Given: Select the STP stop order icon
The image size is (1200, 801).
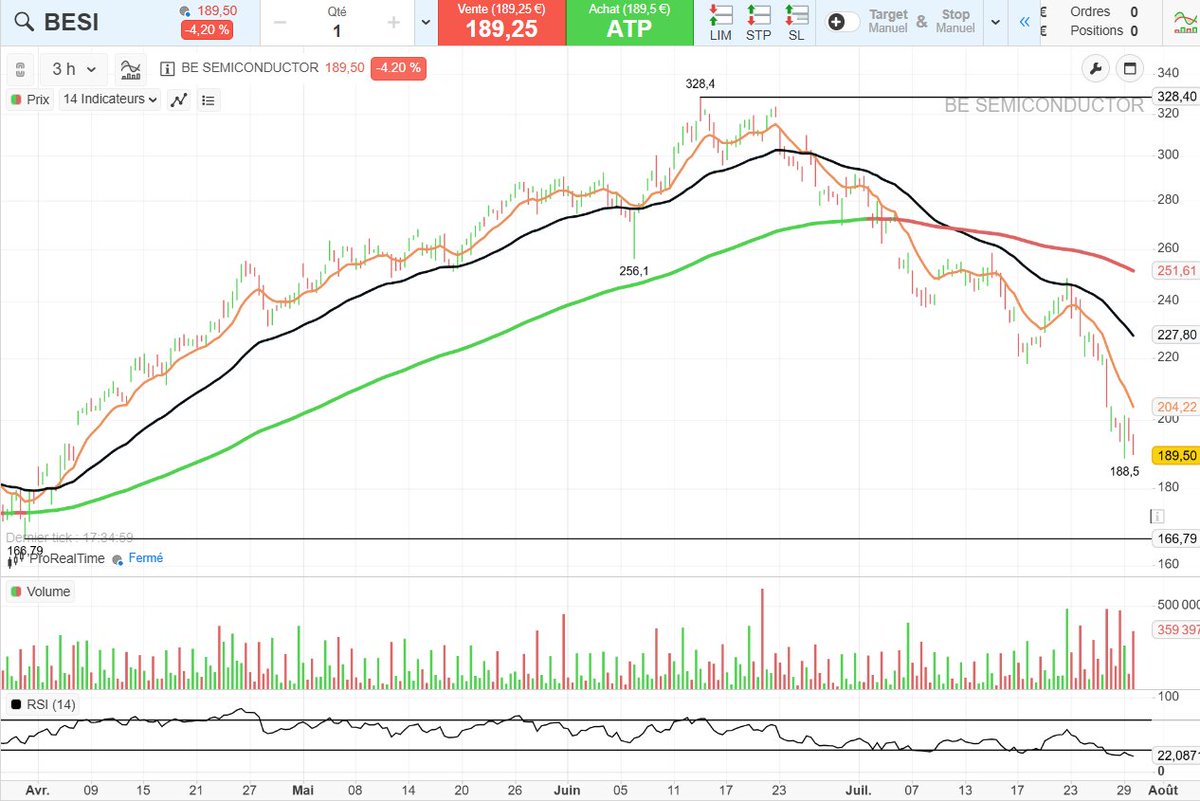Looking at the screenshot, I should pos(758,22).
